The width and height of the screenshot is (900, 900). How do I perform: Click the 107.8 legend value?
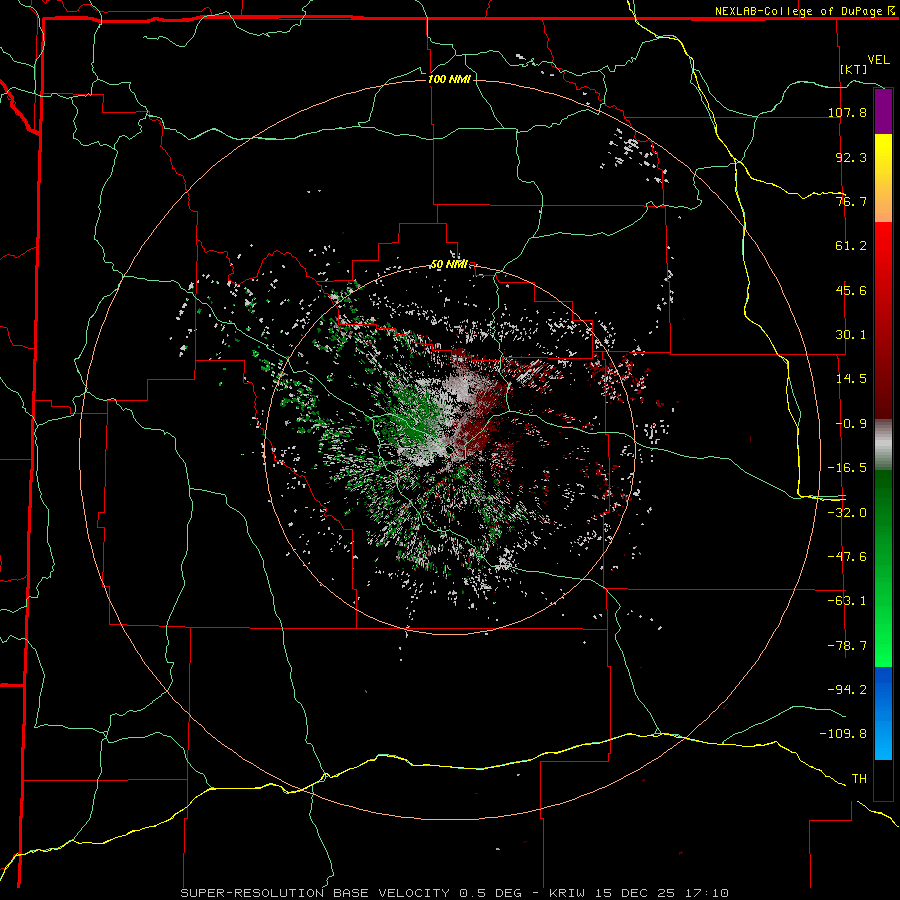pyautogui.click(x=847, y=112)
